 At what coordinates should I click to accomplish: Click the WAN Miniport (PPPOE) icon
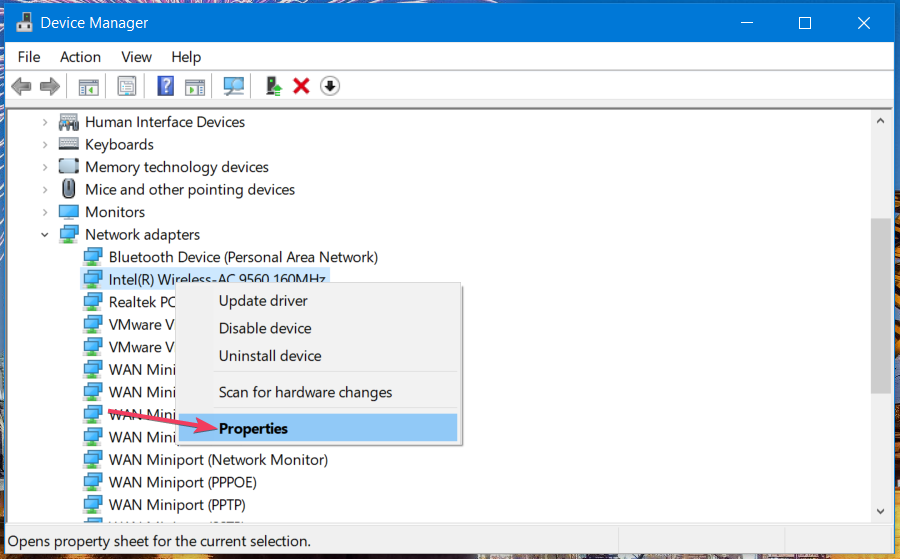coord(92,482)
